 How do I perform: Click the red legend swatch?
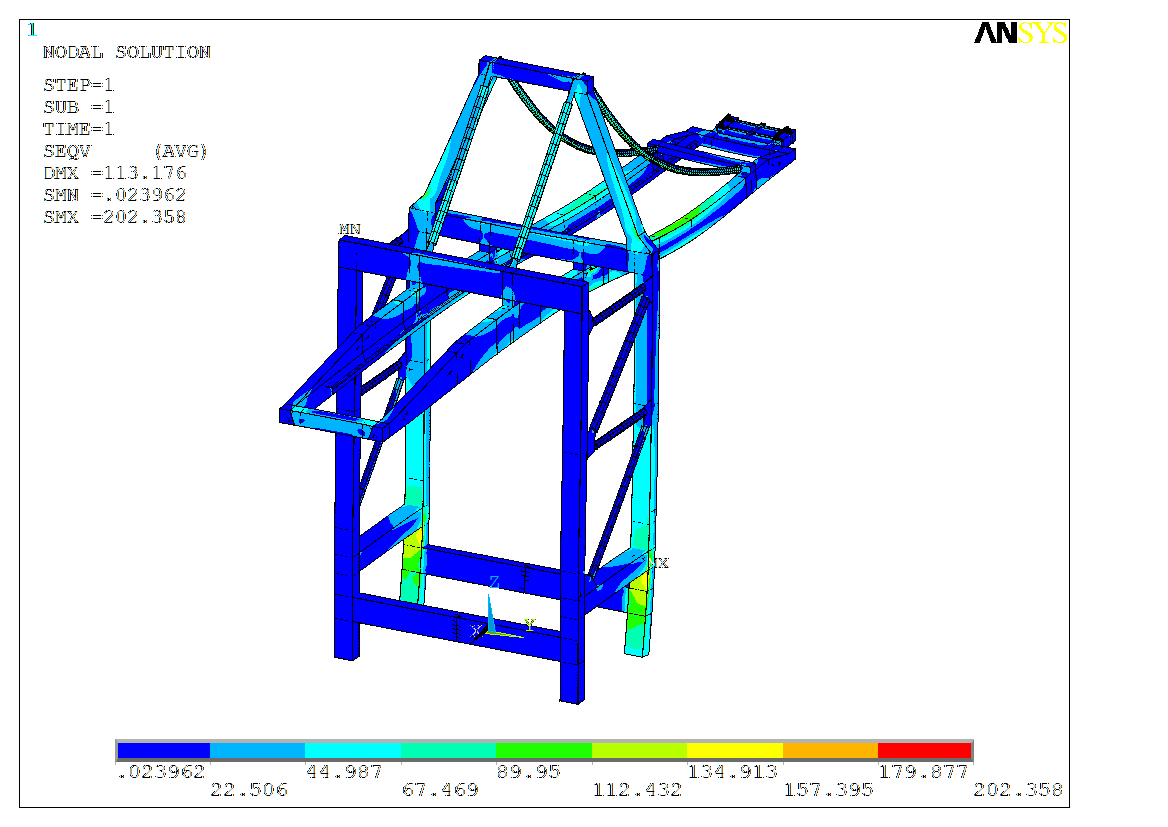pyautogui.click(x=924, y=750)
